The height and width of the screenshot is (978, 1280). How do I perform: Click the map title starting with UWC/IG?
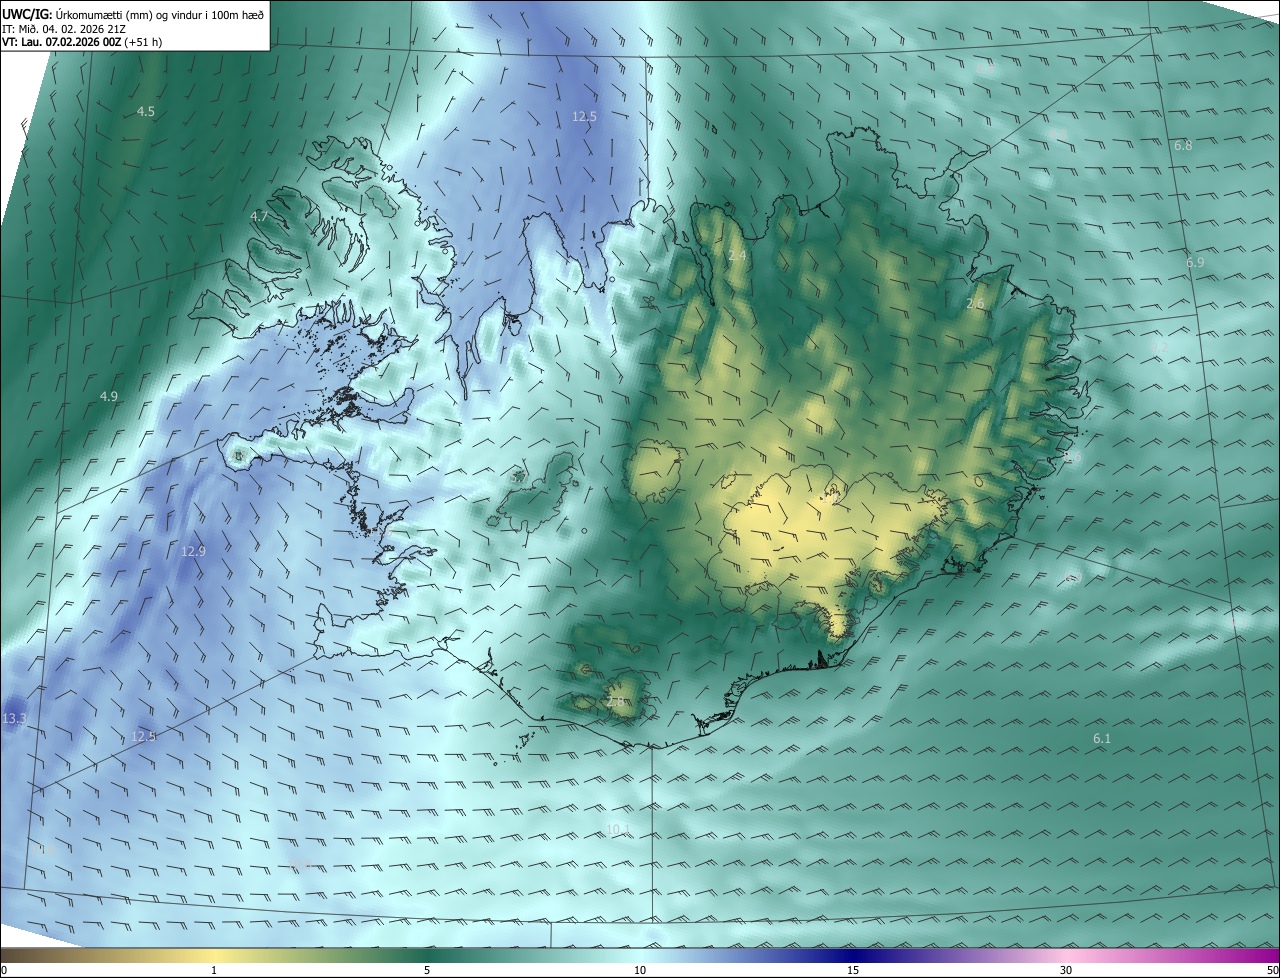(x=133, y=13)
